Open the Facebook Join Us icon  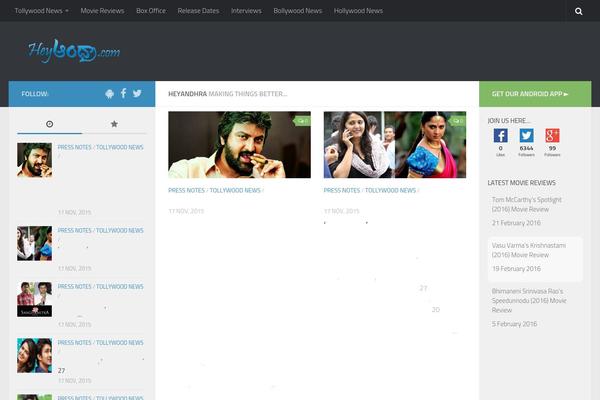pyautogui.click(x=501, y=136)
